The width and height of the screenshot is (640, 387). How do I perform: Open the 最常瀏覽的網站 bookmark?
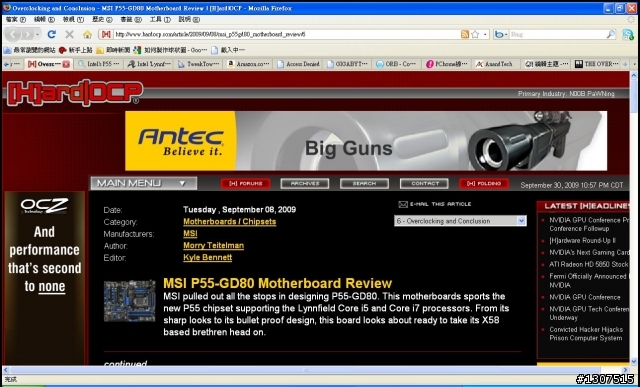tap(29, 50)
